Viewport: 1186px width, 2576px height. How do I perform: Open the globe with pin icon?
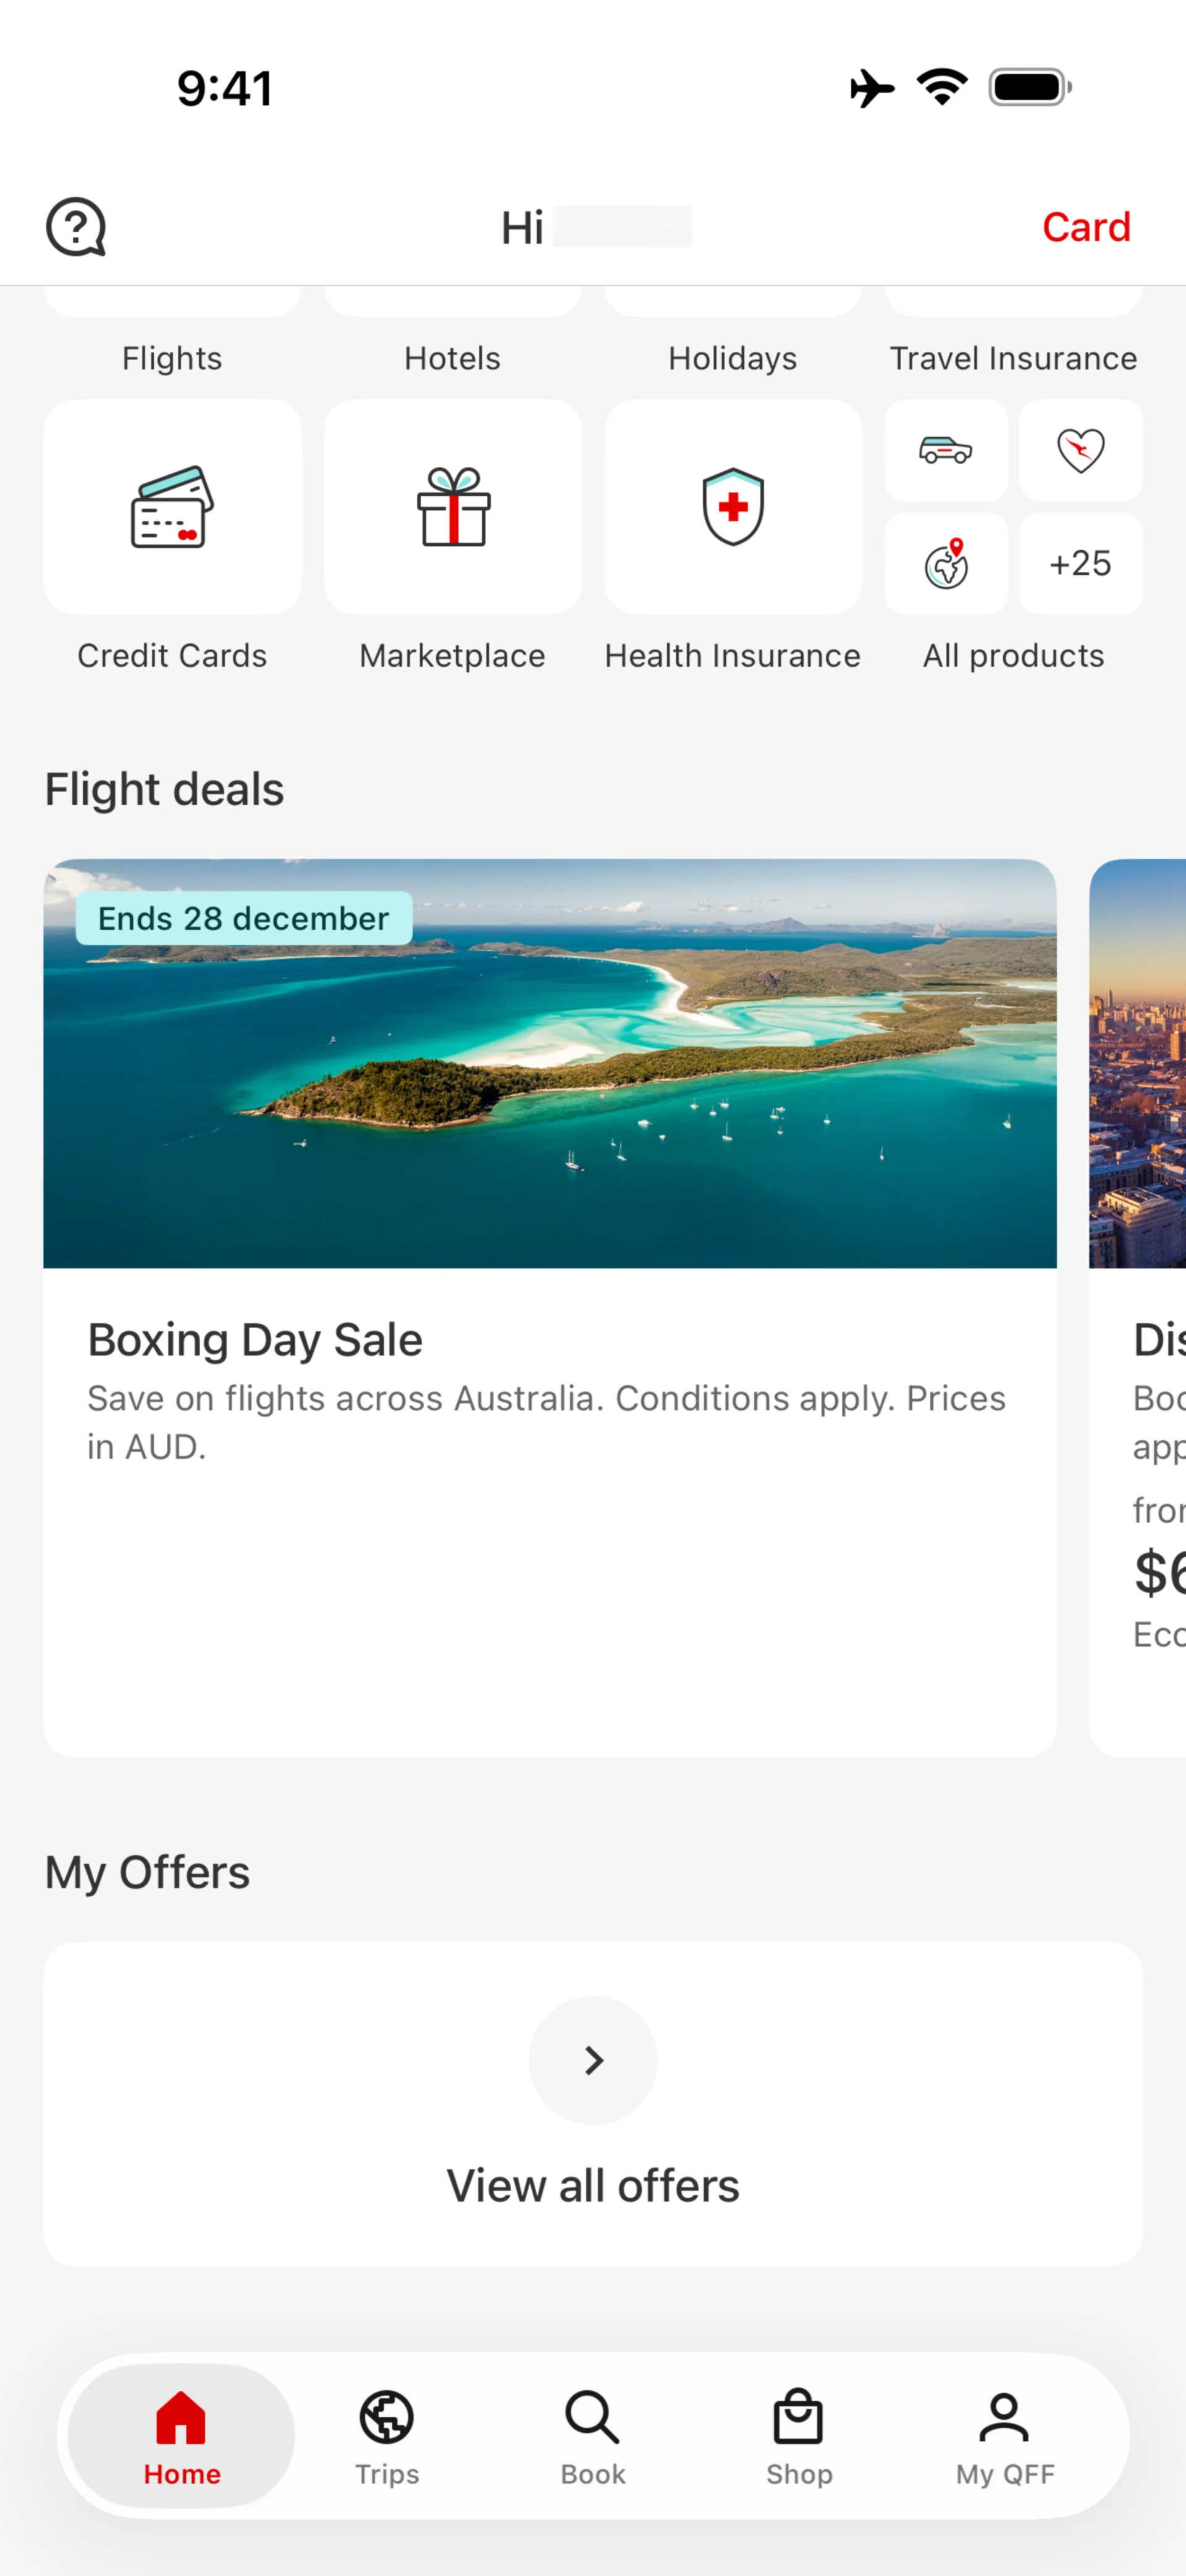point(946,564)
